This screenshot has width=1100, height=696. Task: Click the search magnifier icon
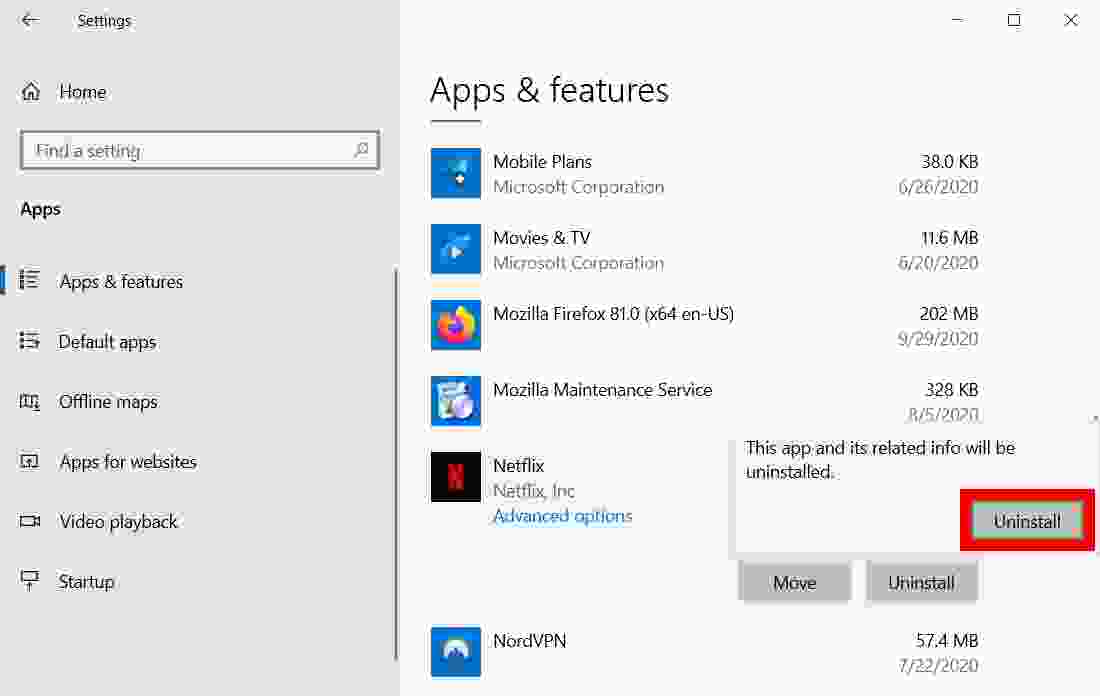(361, 149)
